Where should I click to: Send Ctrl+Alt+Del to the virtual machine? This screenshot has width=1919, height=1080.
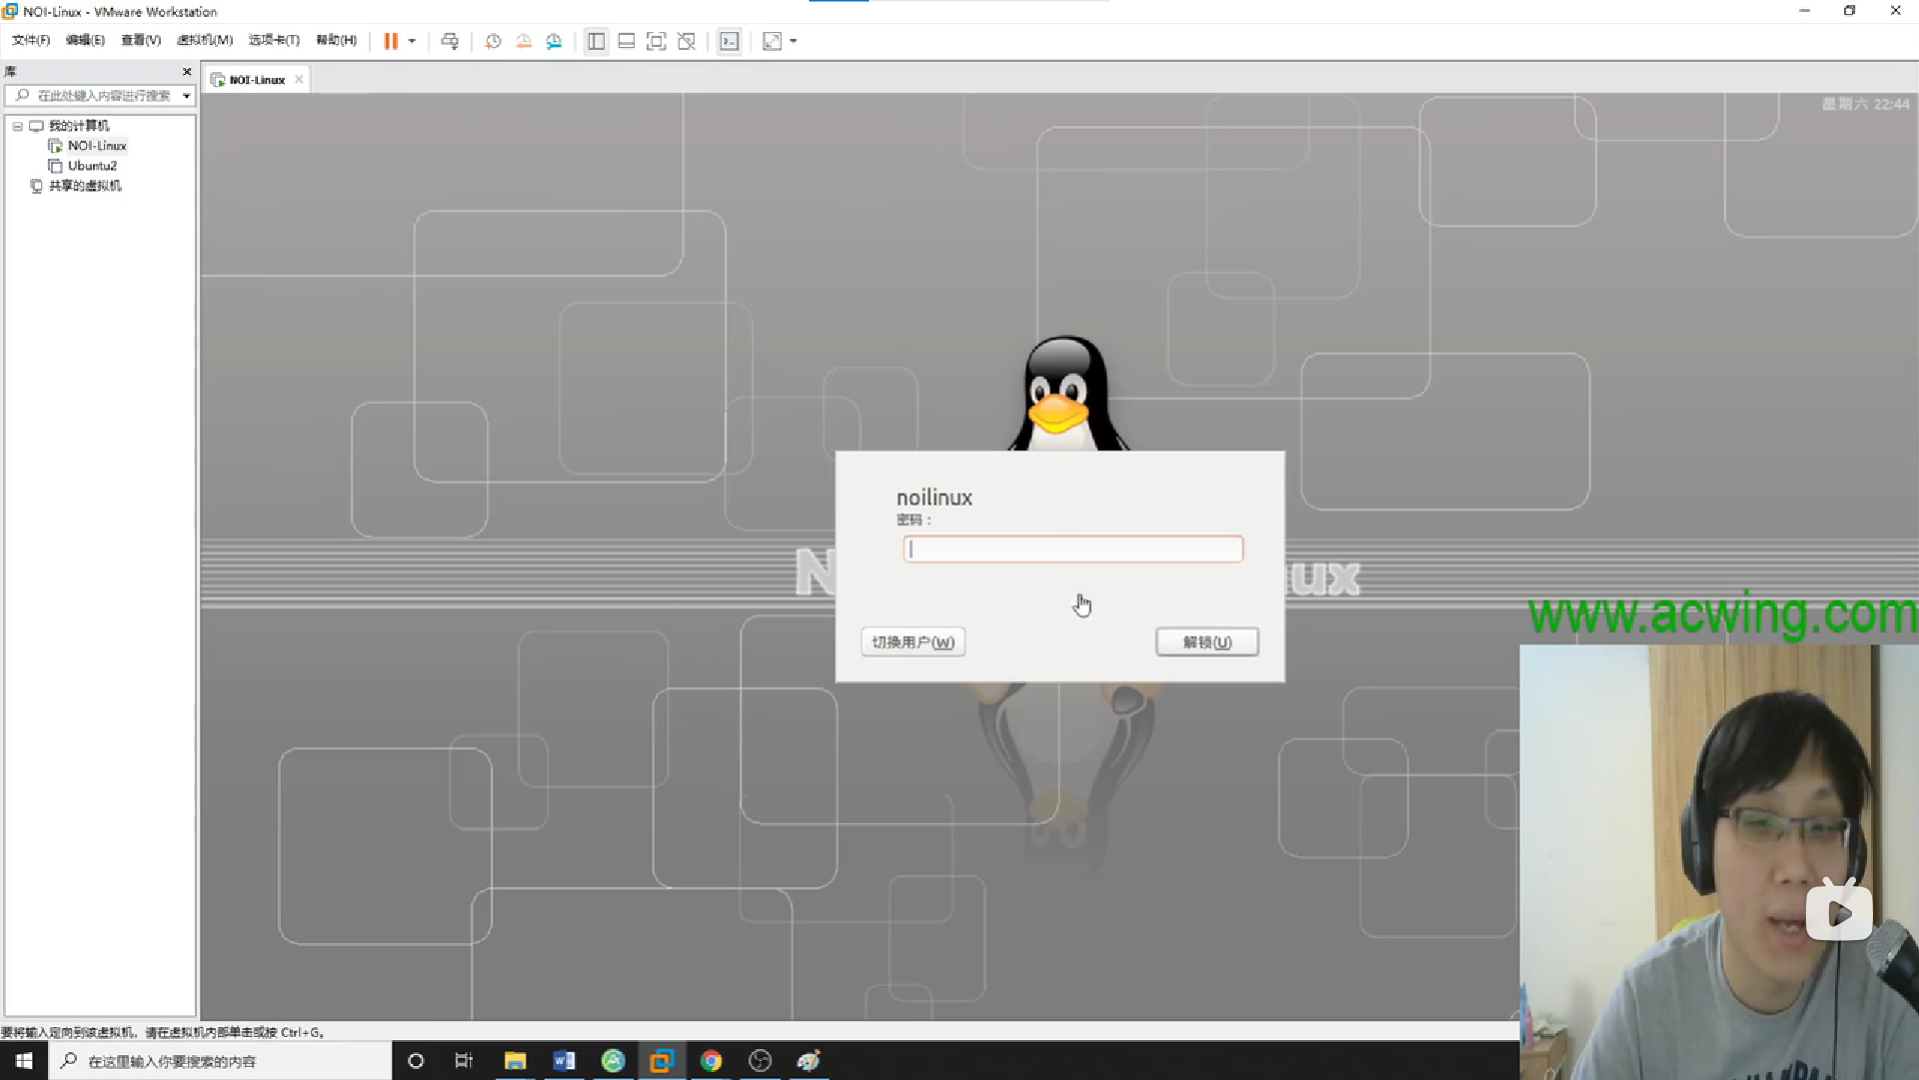(x=450, y=41)
